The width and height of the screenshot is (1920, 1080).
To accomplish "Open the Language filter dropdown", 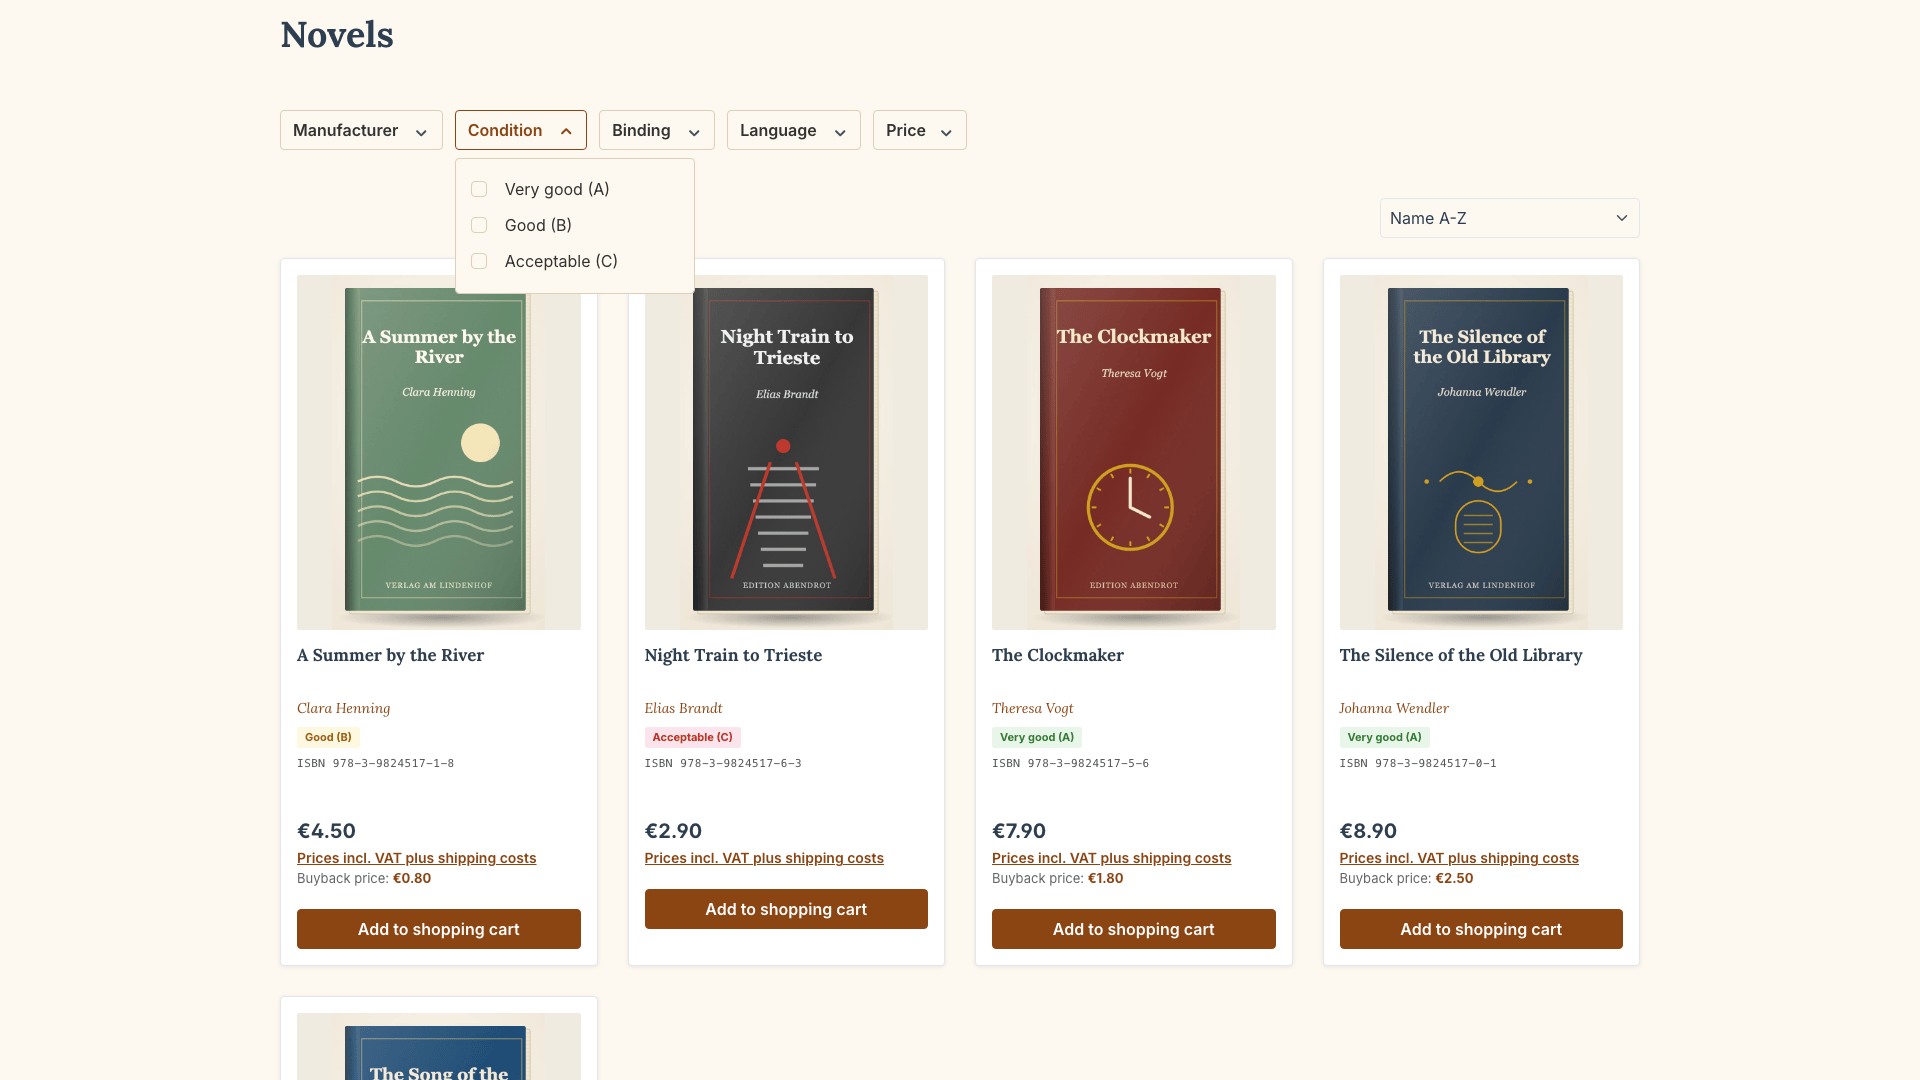I will 793,130.
